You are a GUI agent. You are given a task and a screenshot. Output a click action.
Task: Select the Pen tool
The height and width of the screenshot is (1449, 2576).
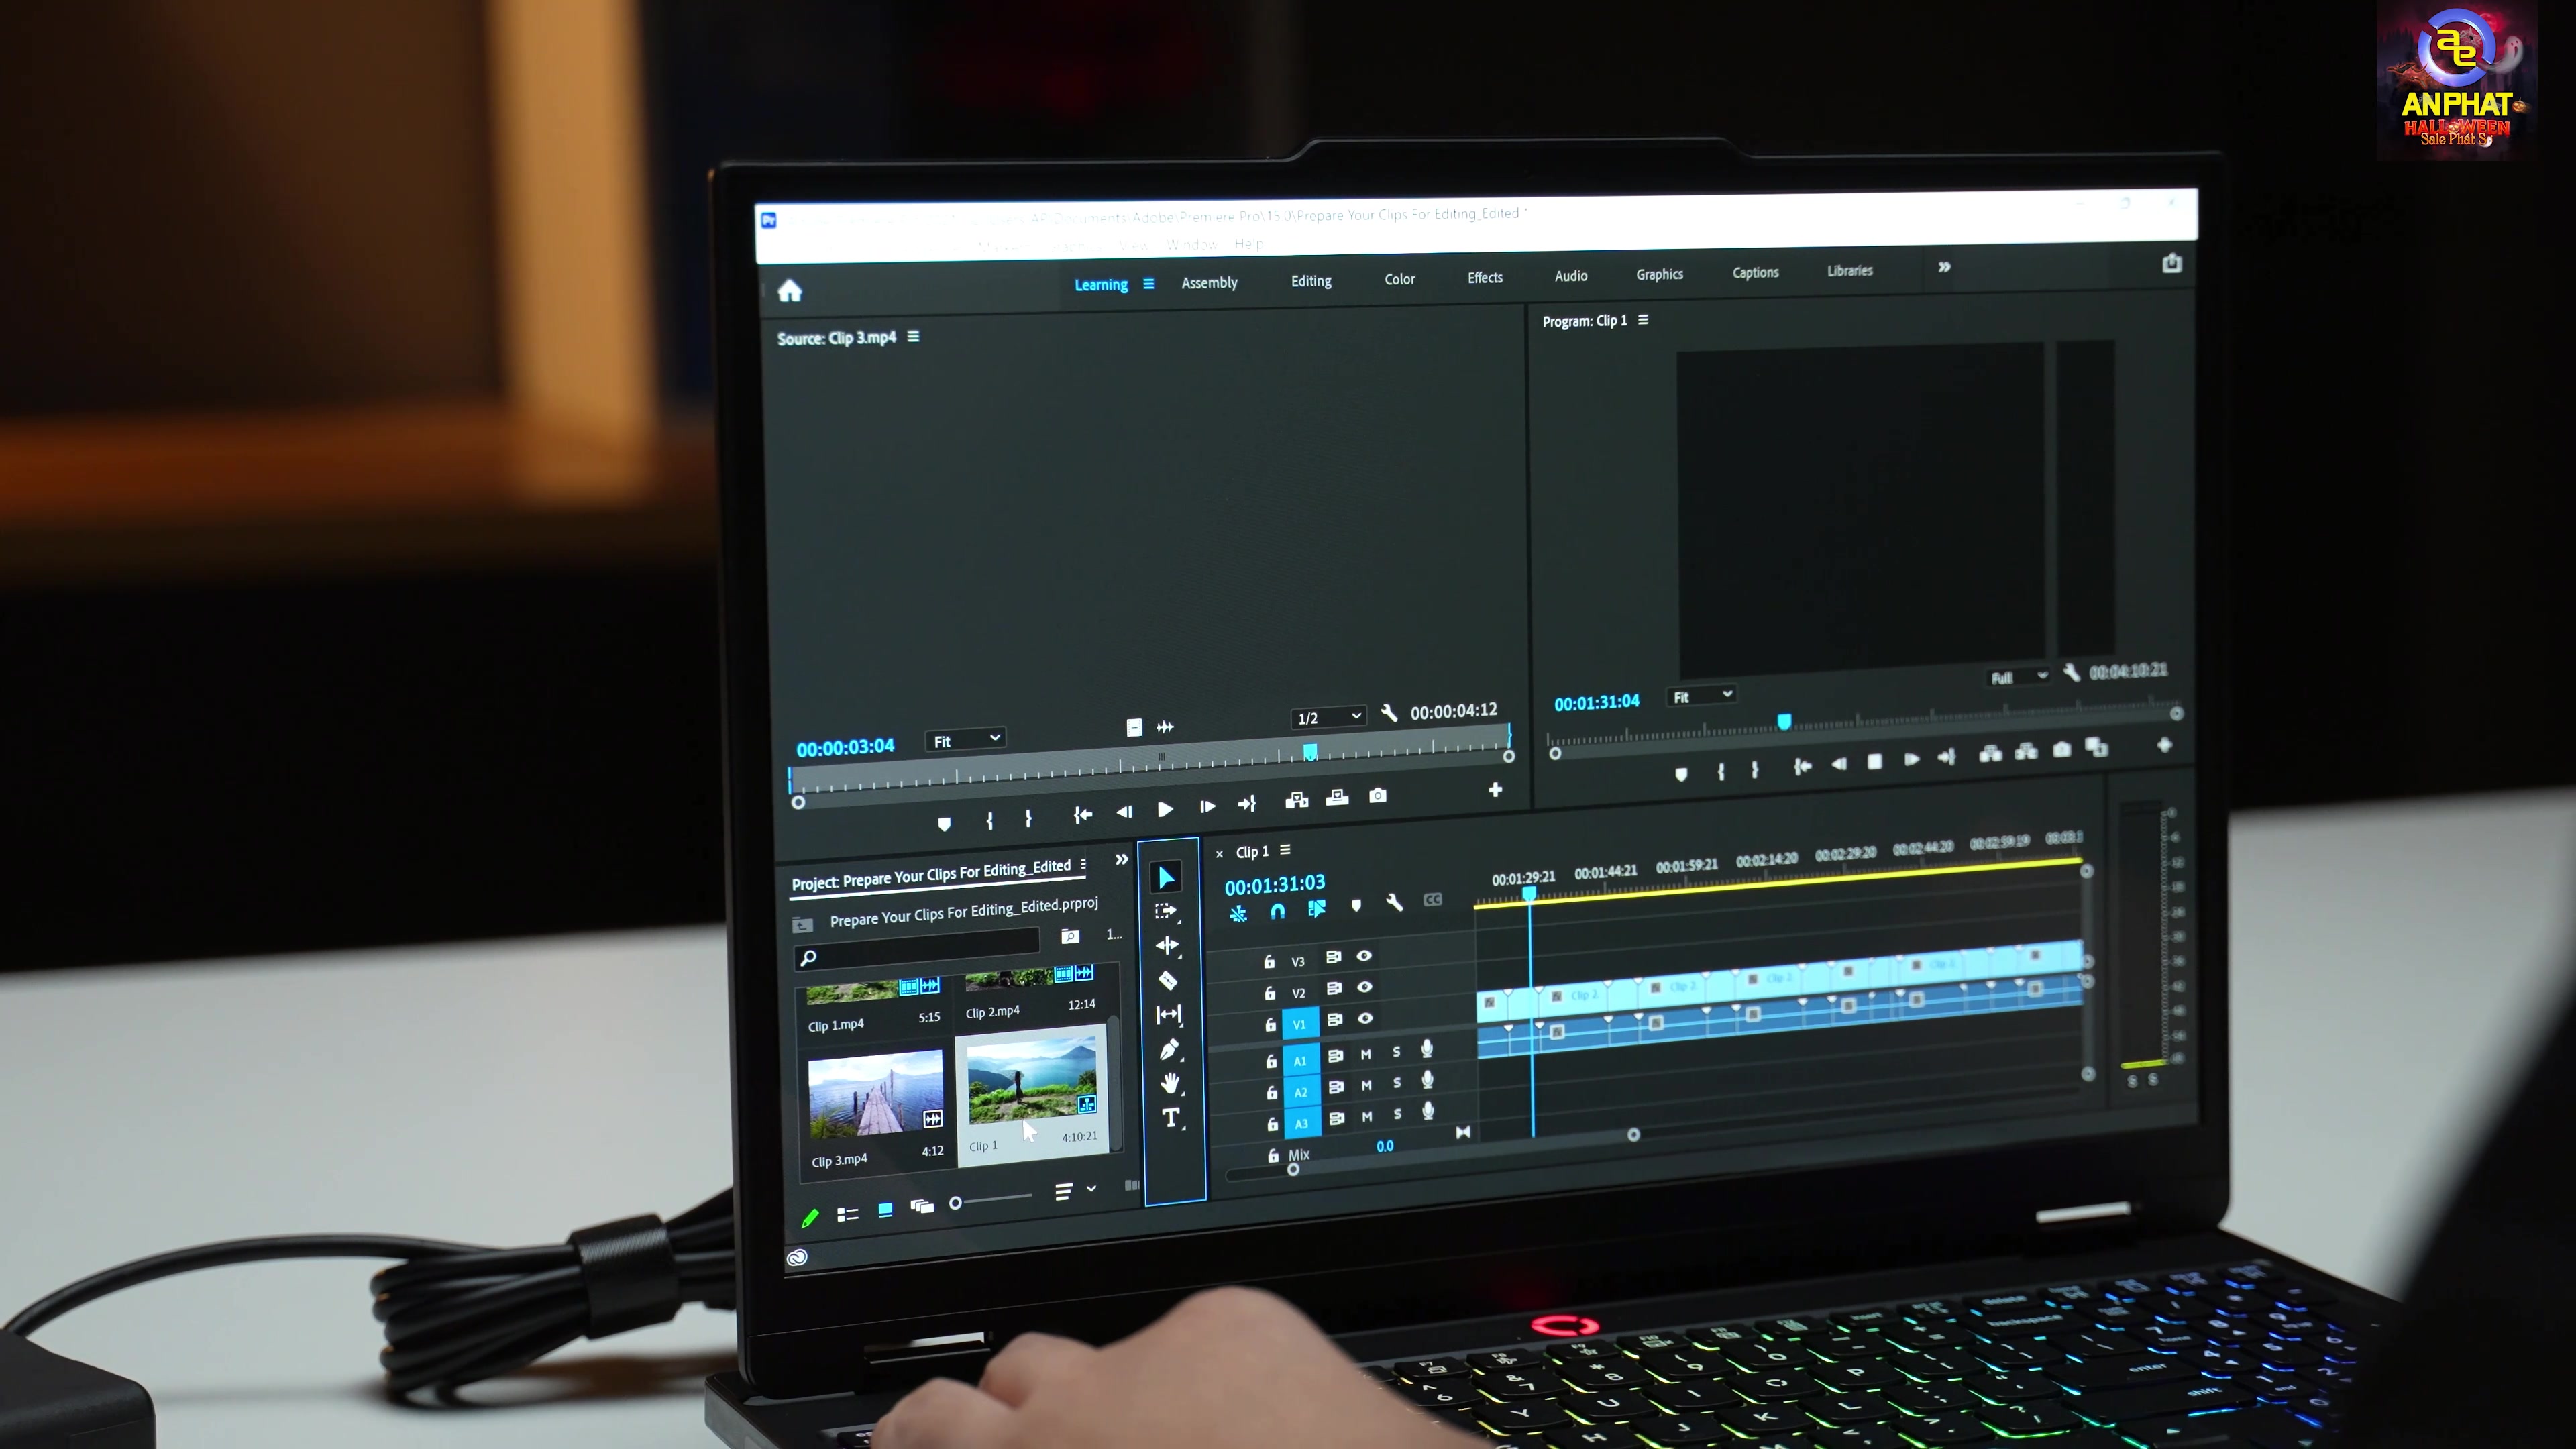coord(1169,1049)
